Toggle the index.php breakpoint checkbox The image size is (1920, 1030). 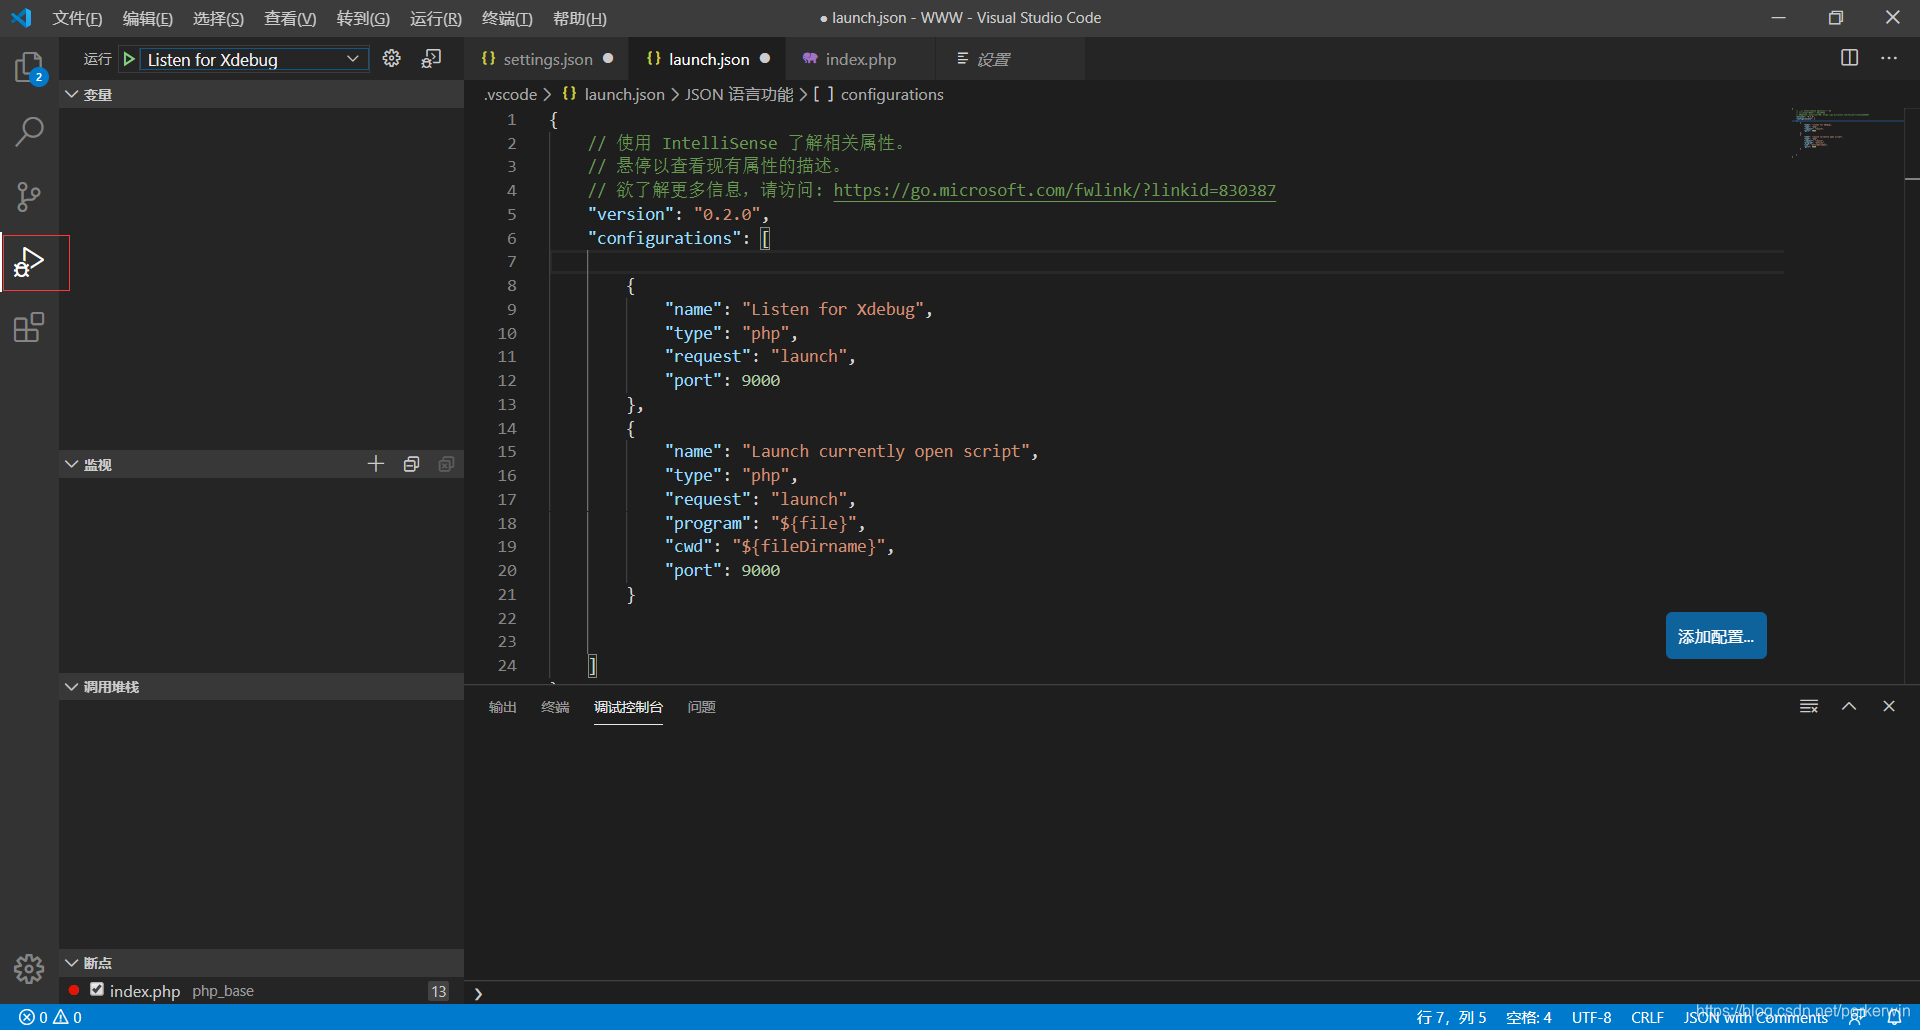(x=97, y=989)
